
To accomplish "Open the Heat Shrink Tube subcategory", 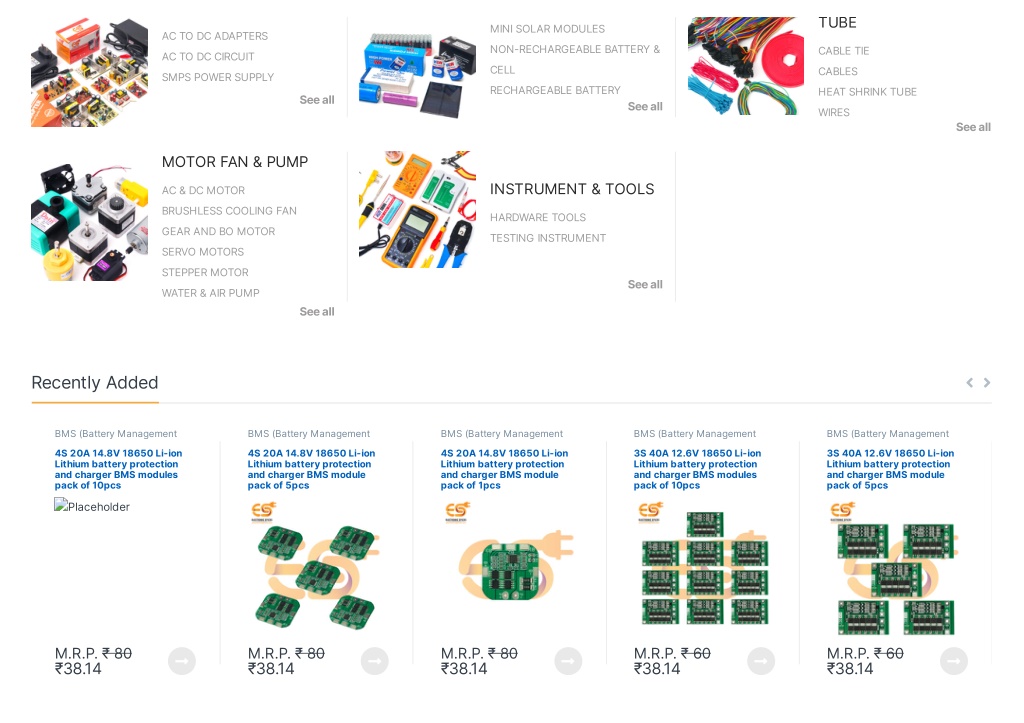I will 867,92.
